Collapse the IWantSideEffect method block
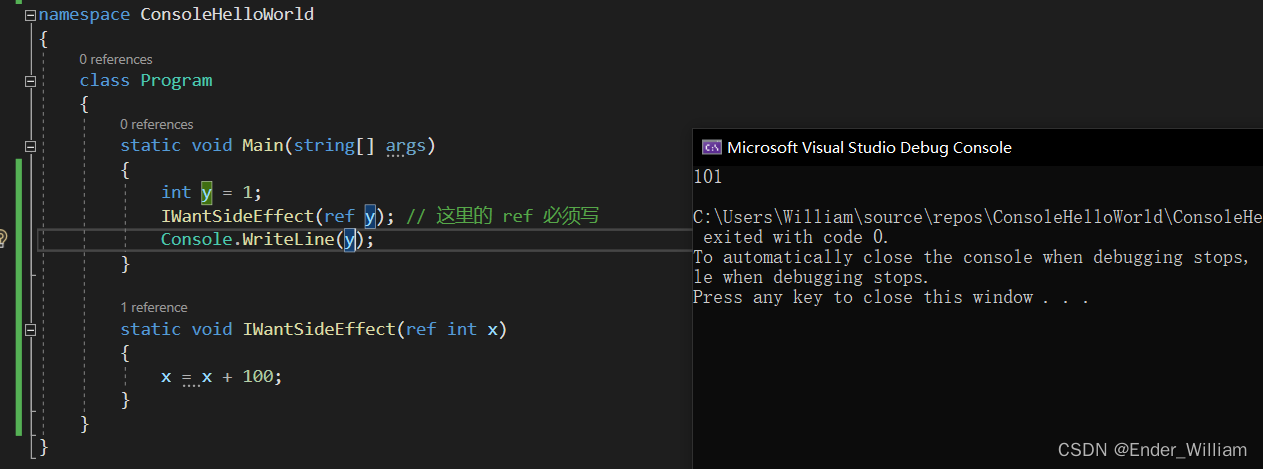Image resolution: width=1263 pixels, height=469 pixels. click(x=30, y=329)
